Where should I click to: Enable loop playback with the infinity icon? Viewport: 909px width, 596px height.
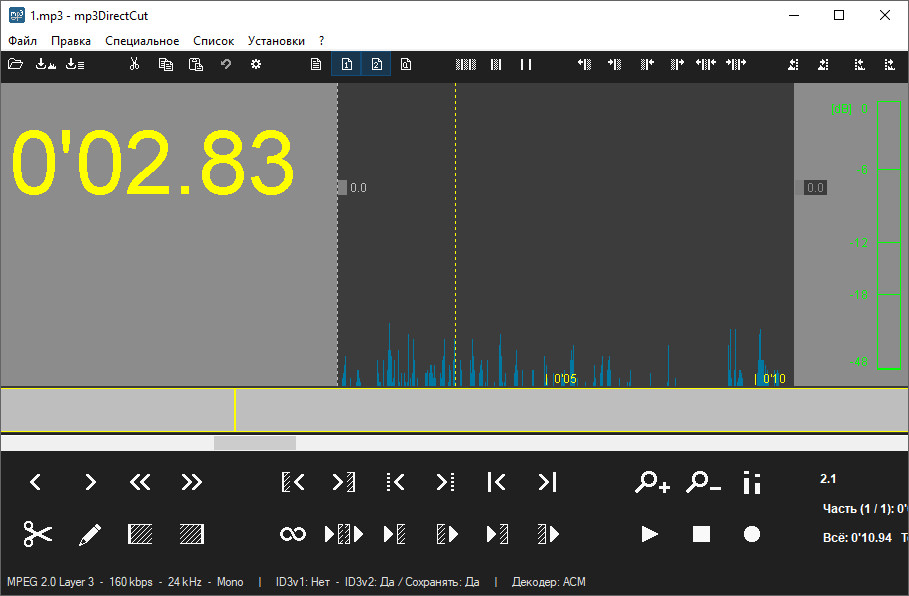coord(293,533)
